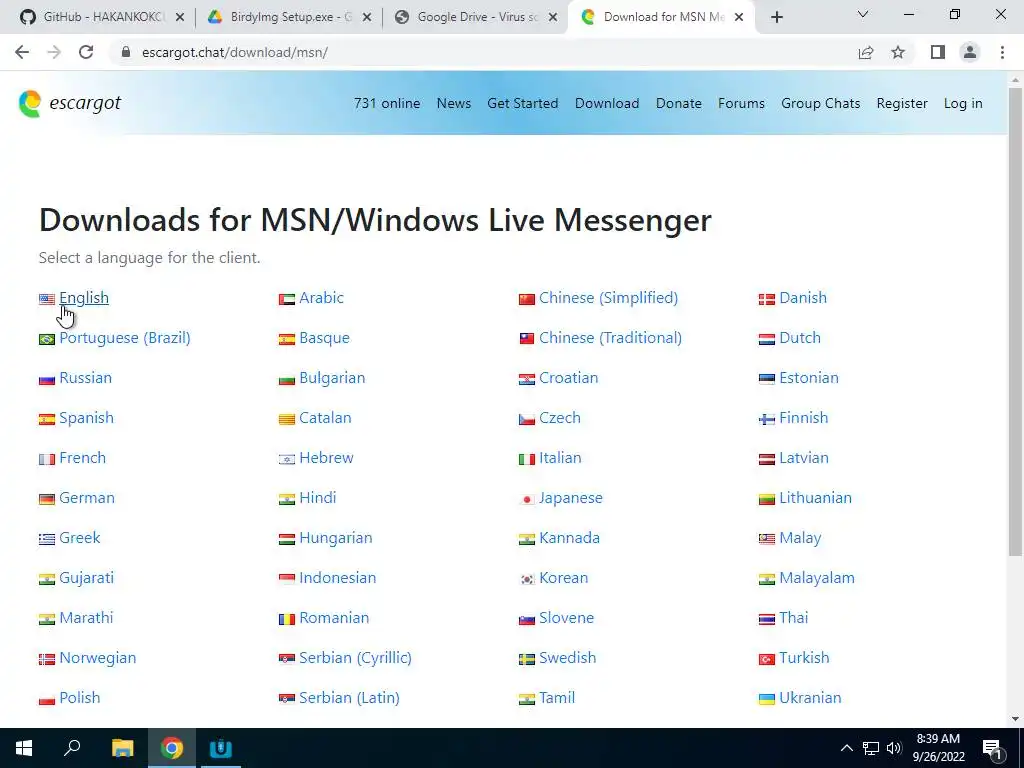Viewport: 1024px width, 768px height.
Task: Click the German flag icon
Action: [x=47, y=500]
